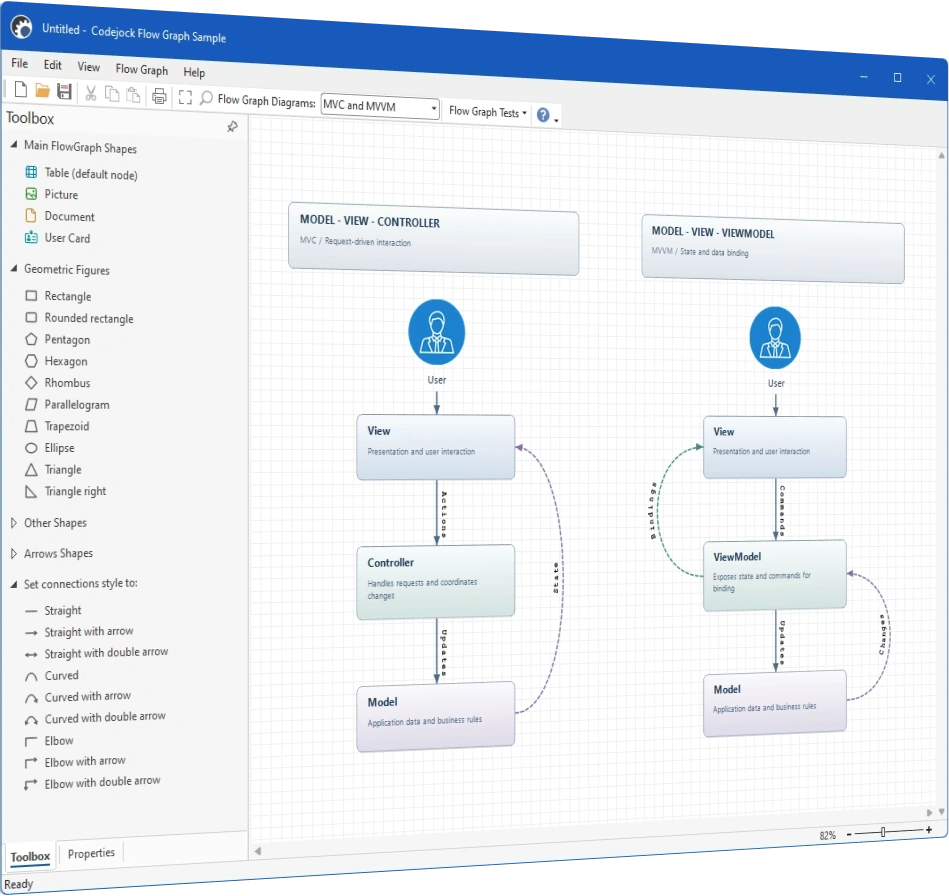Click the magnifier Zoom toolbar icon
Screen dimensions: 949x896
pyautogui.click(x=206, y=97)
